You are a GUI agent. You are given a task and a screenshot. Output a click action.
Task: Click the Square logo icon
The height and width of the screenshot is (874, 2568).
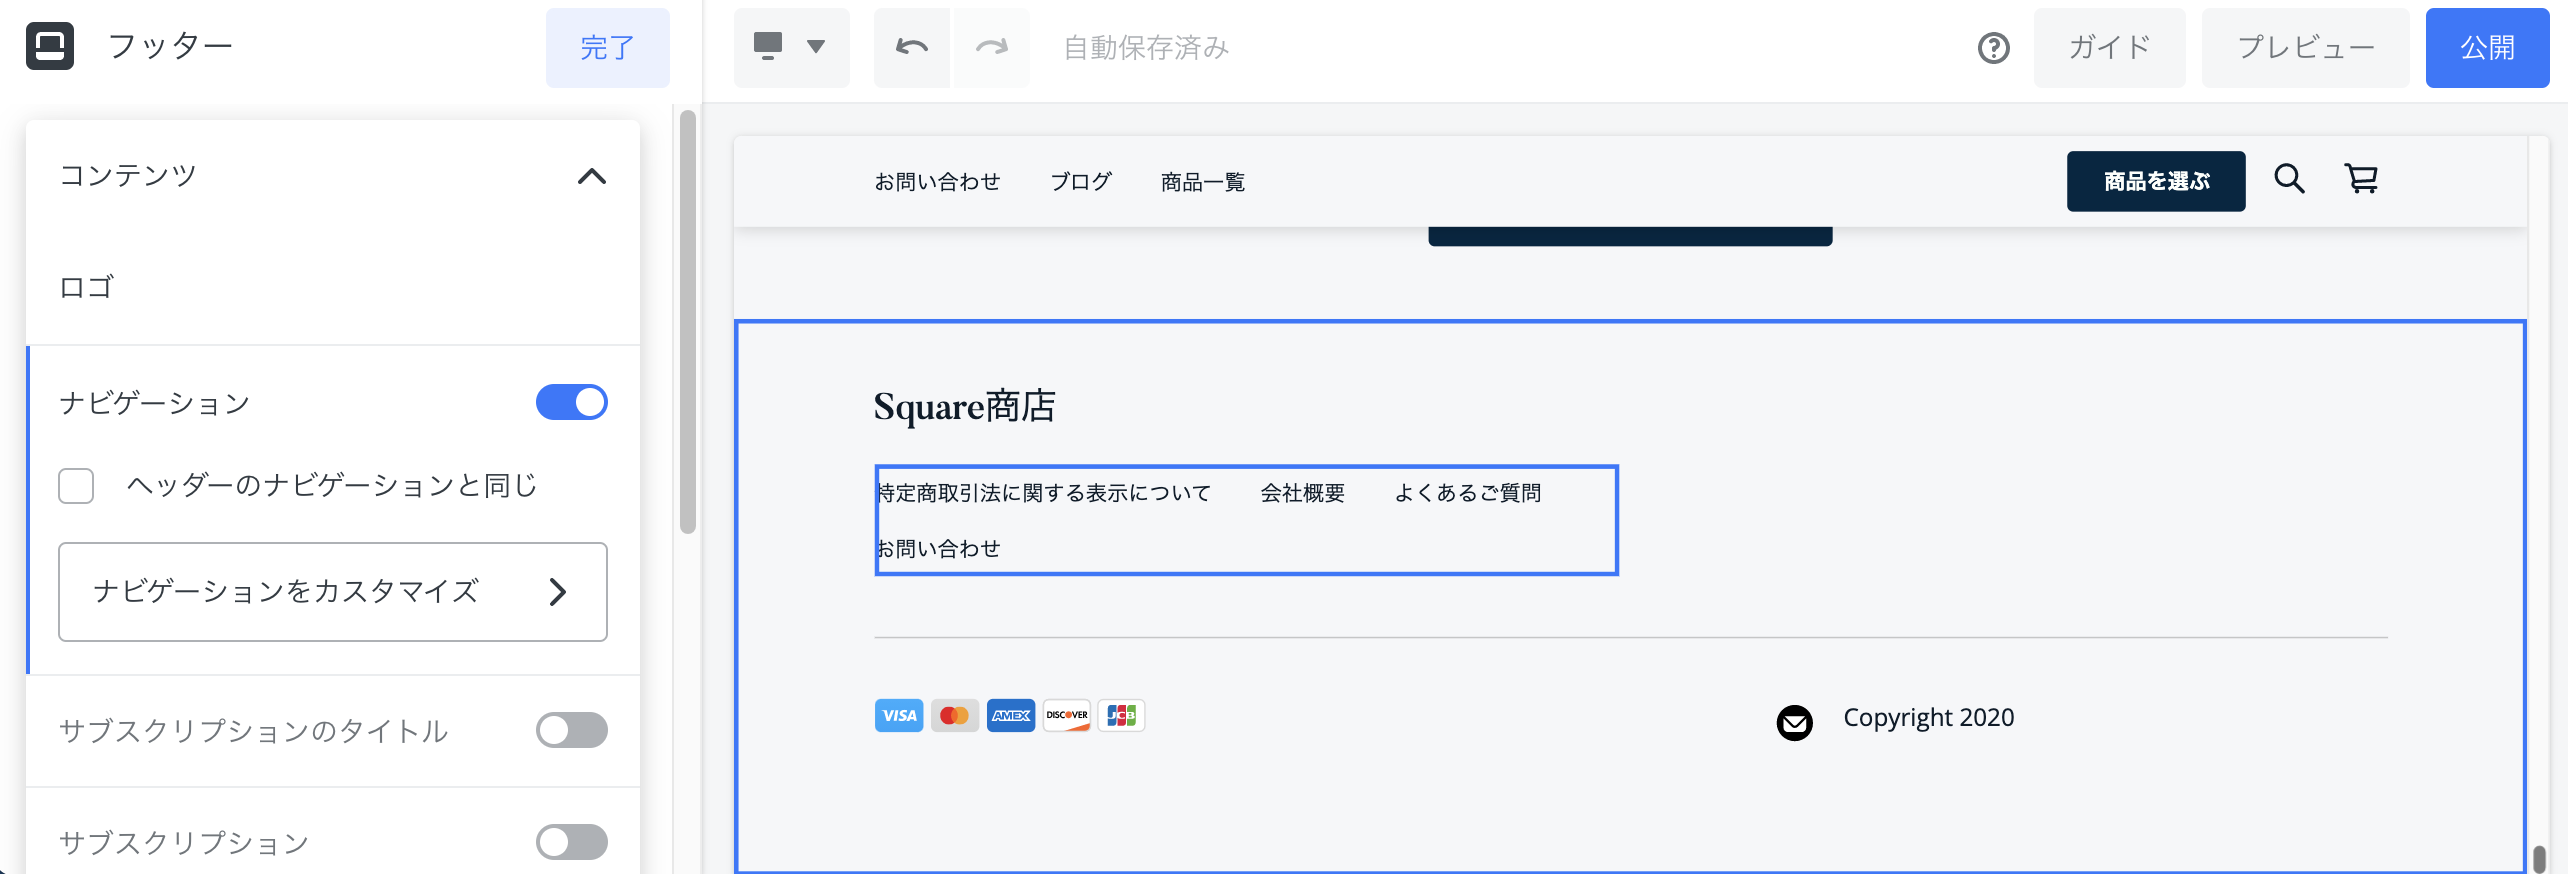[x=50, y=46]
